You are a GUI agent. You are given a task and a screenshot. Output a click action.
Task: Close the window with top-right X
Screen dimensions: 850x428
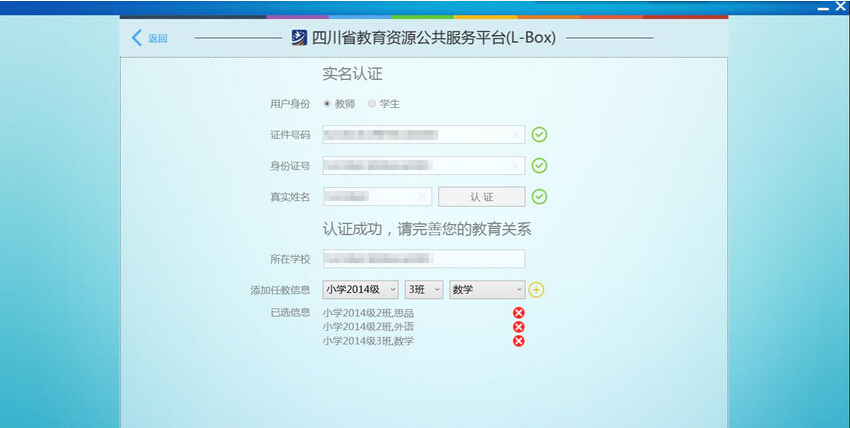point(840,7)
